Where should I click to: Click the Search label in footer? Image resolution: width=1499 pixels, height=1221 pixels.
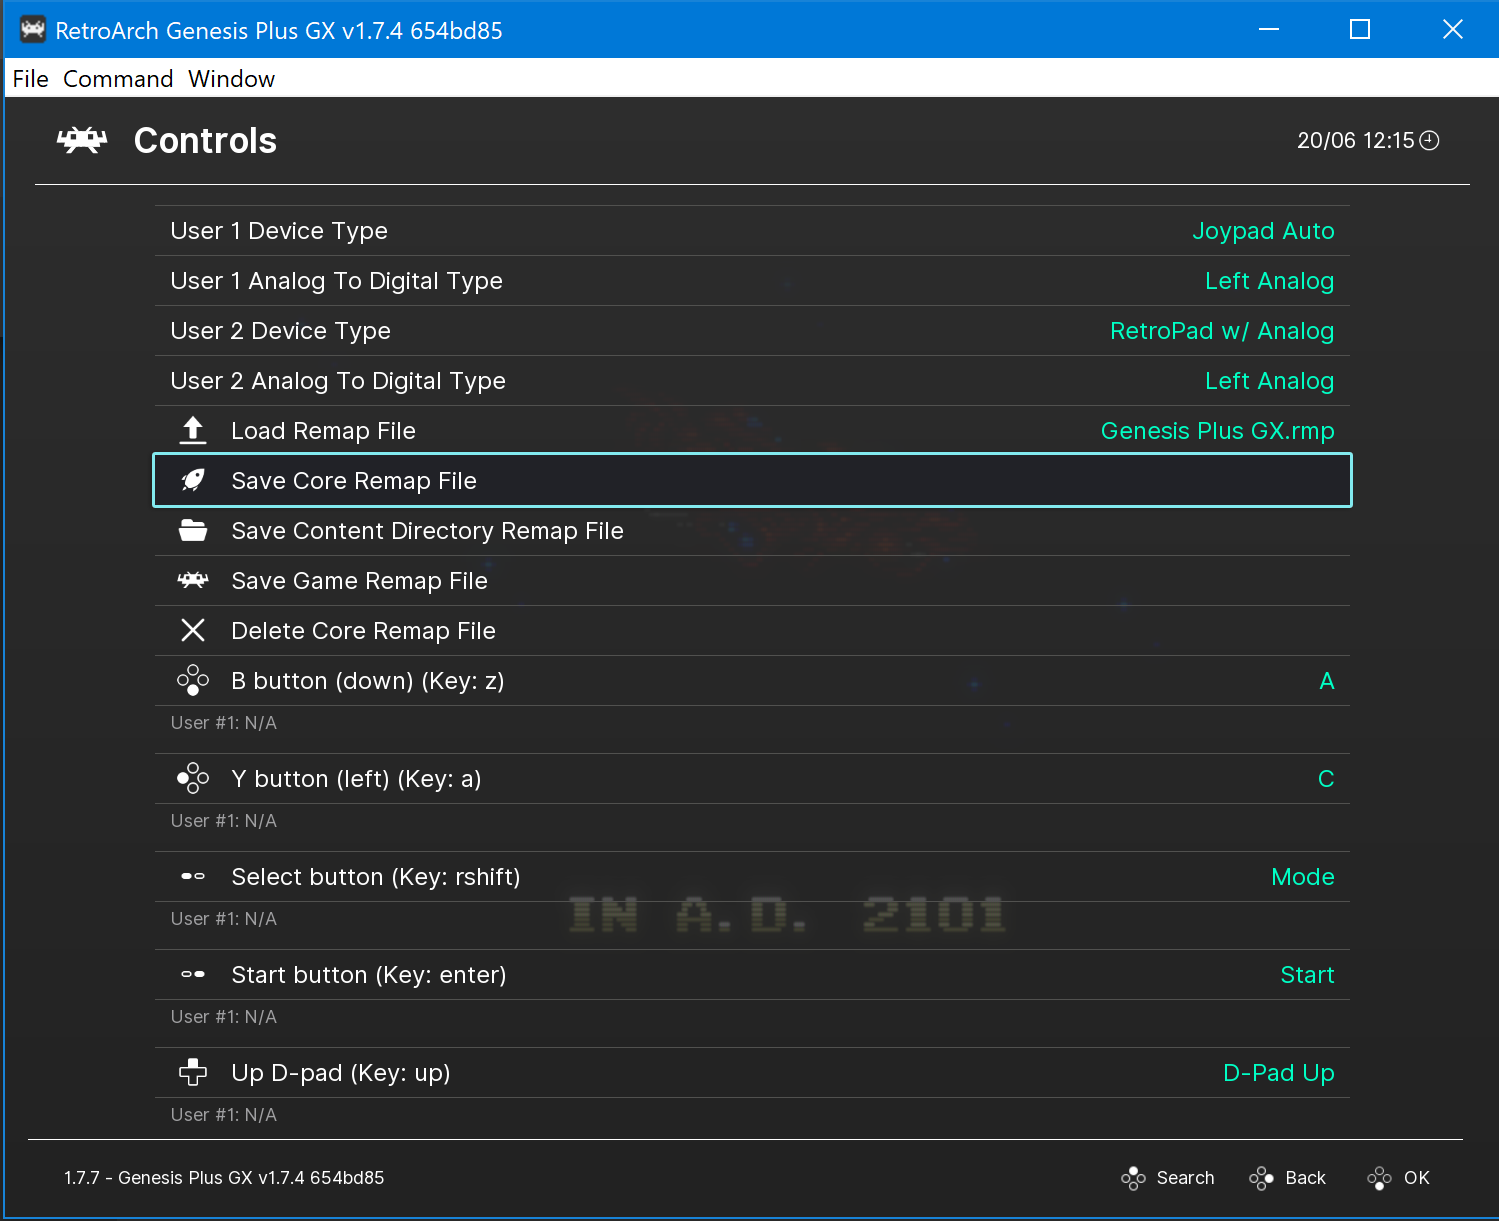point(1185,1178)
